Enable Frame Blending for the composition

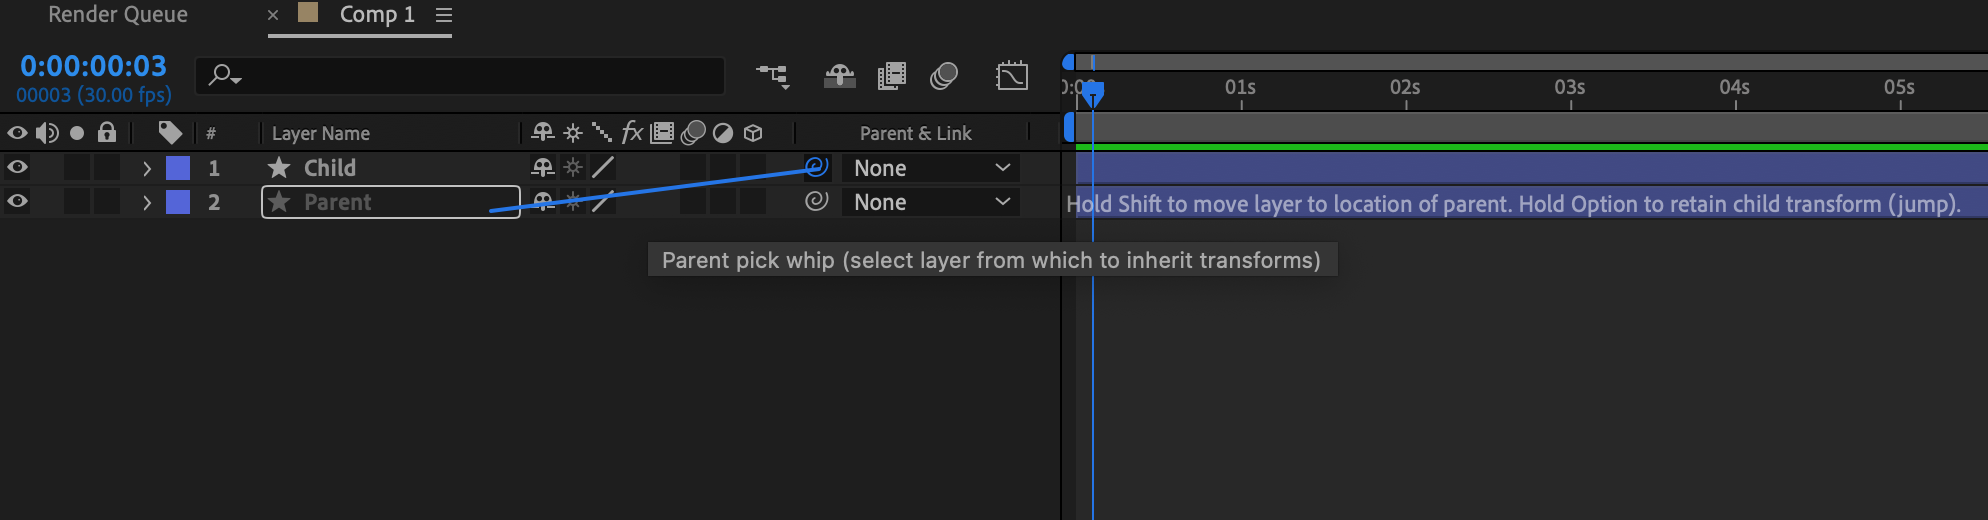tap(891, 76)
